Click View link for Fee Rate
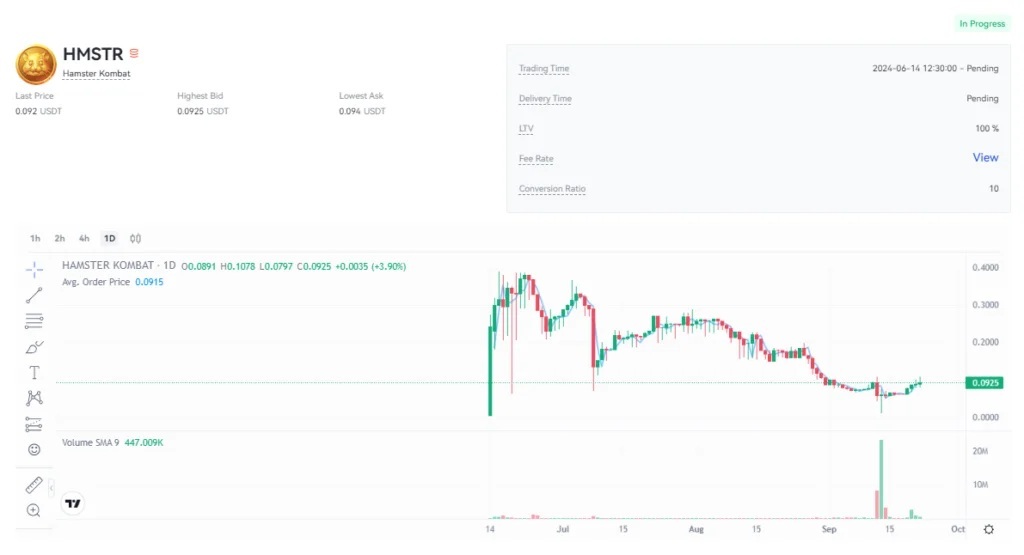The image size is (1024, 555). tap(985, 157)
